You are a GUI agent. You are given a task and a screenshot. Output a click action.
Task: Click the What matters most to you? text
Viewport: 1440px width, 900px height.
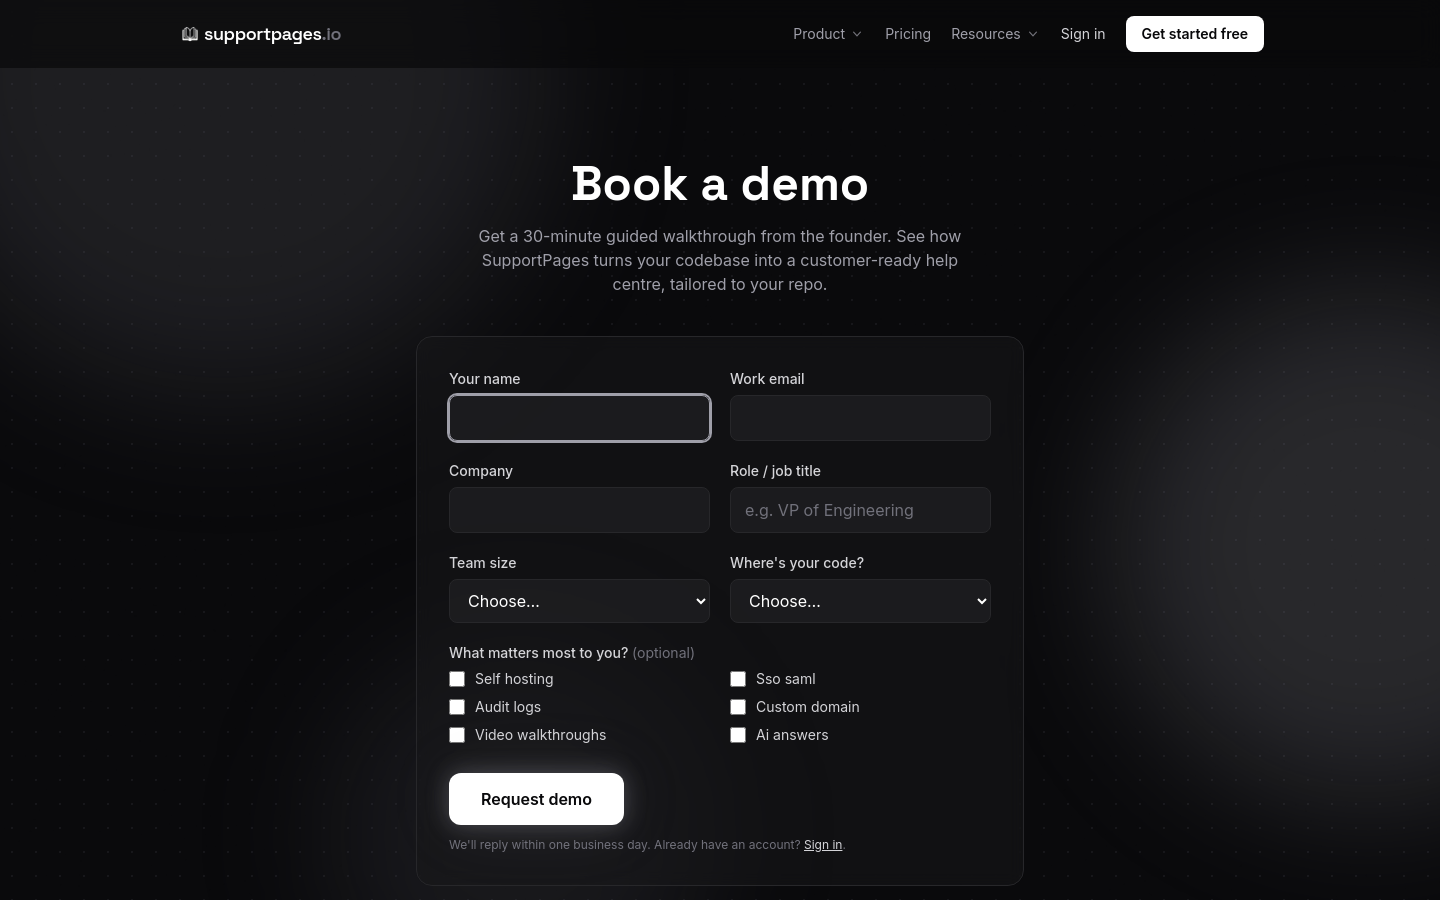click(538, 653)
